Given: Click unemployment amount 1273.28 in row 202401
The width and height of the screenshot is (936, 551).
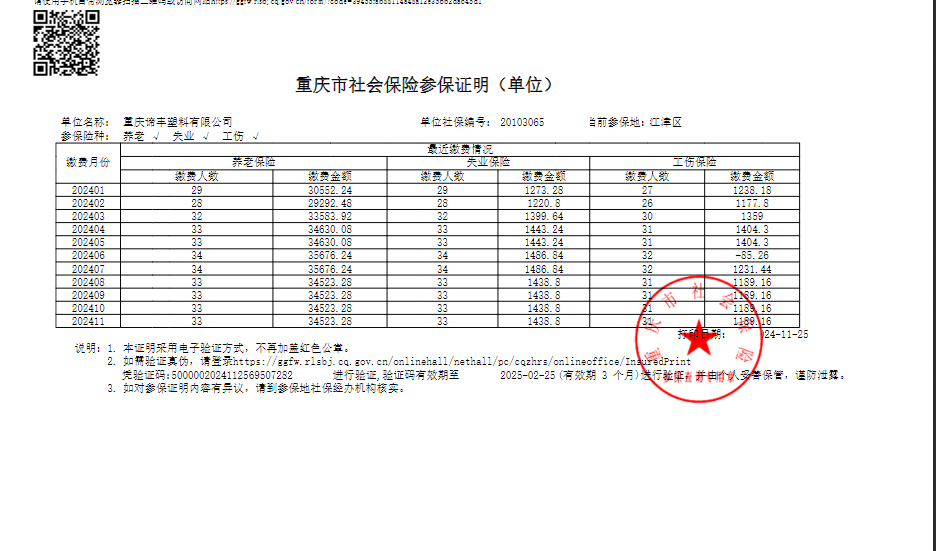Looking at the screenshot, I should [x=544, y=190].
